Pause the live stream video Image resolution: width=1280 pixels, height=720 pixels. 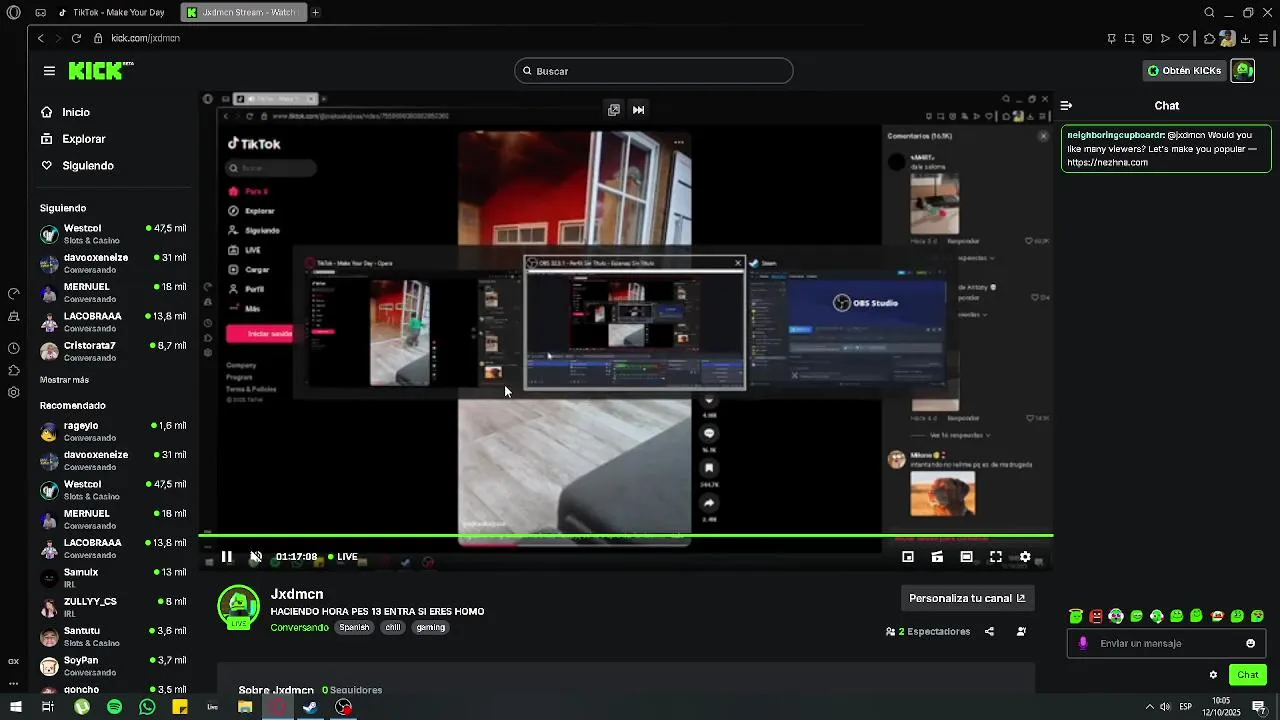pyautogui.click(x=227, y=557)
